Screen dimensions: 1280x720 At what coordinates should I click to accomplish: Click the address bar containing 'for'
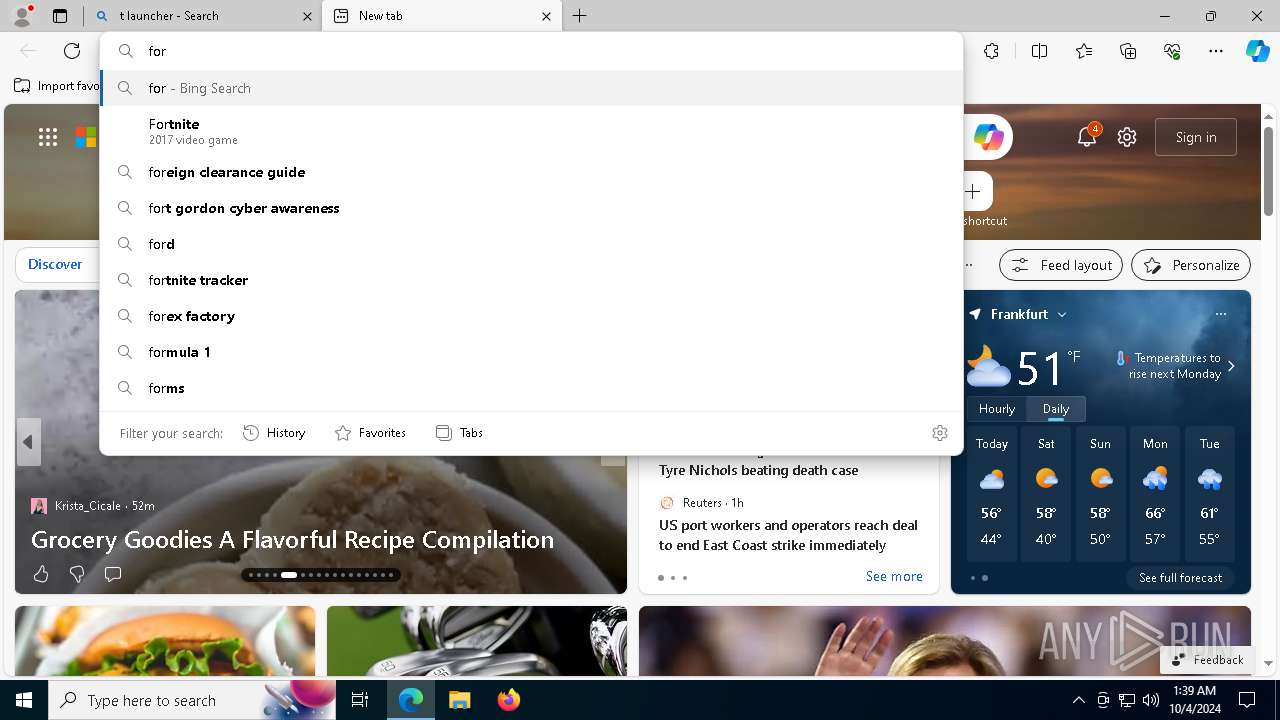(x=531, y=51)
